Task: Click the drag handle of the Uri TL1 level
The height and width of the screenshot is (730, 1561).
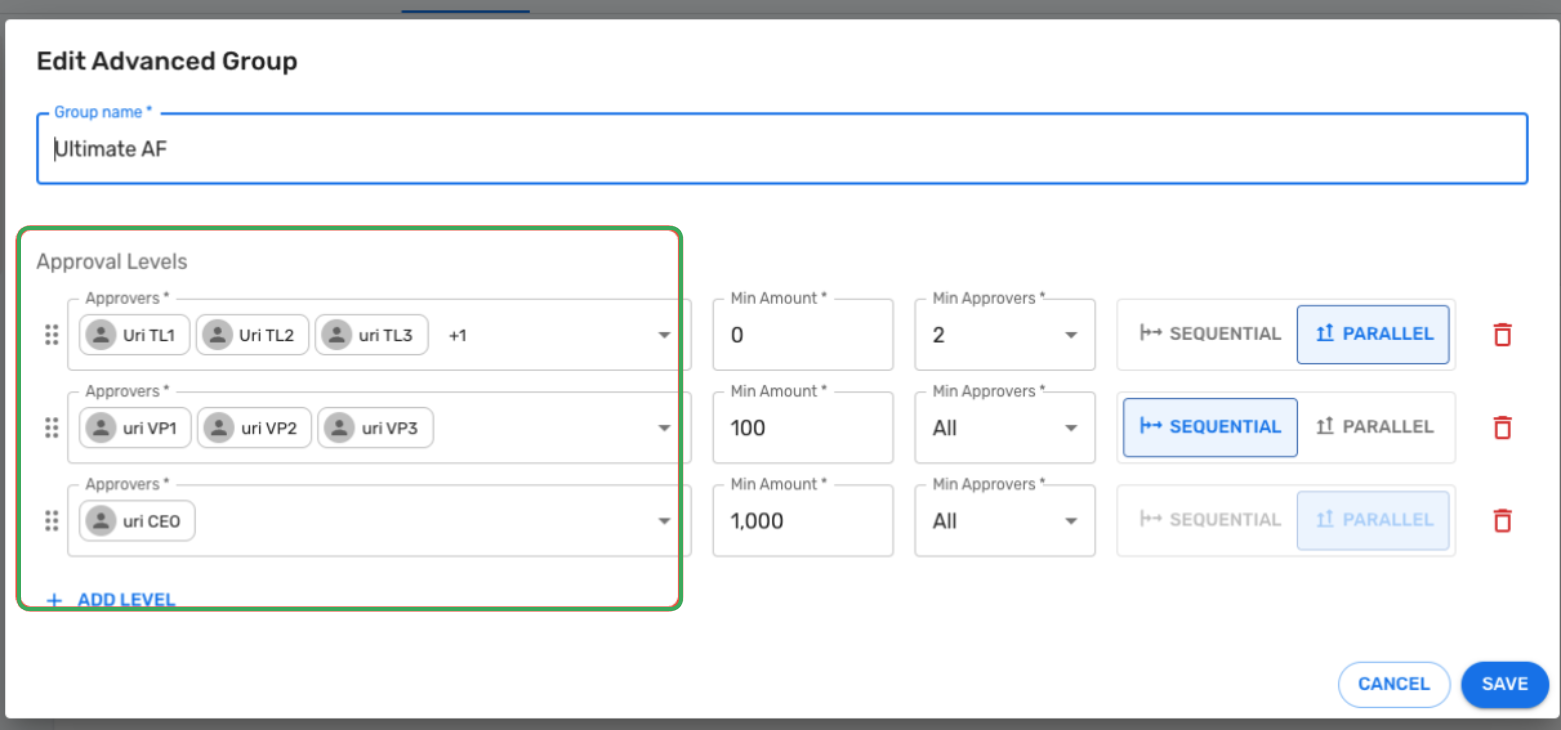Action: click(52, 335)
